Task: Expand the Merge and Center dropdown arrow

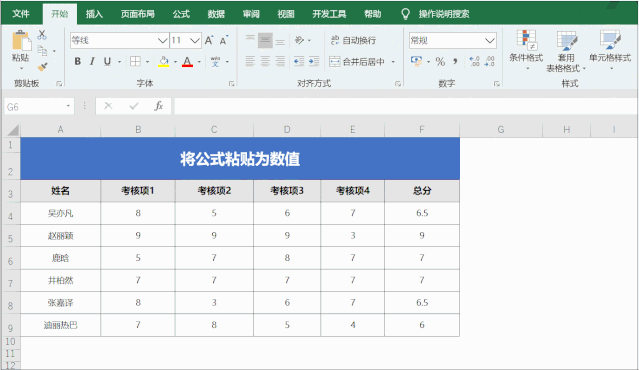Action: click(x=393, y=62)
